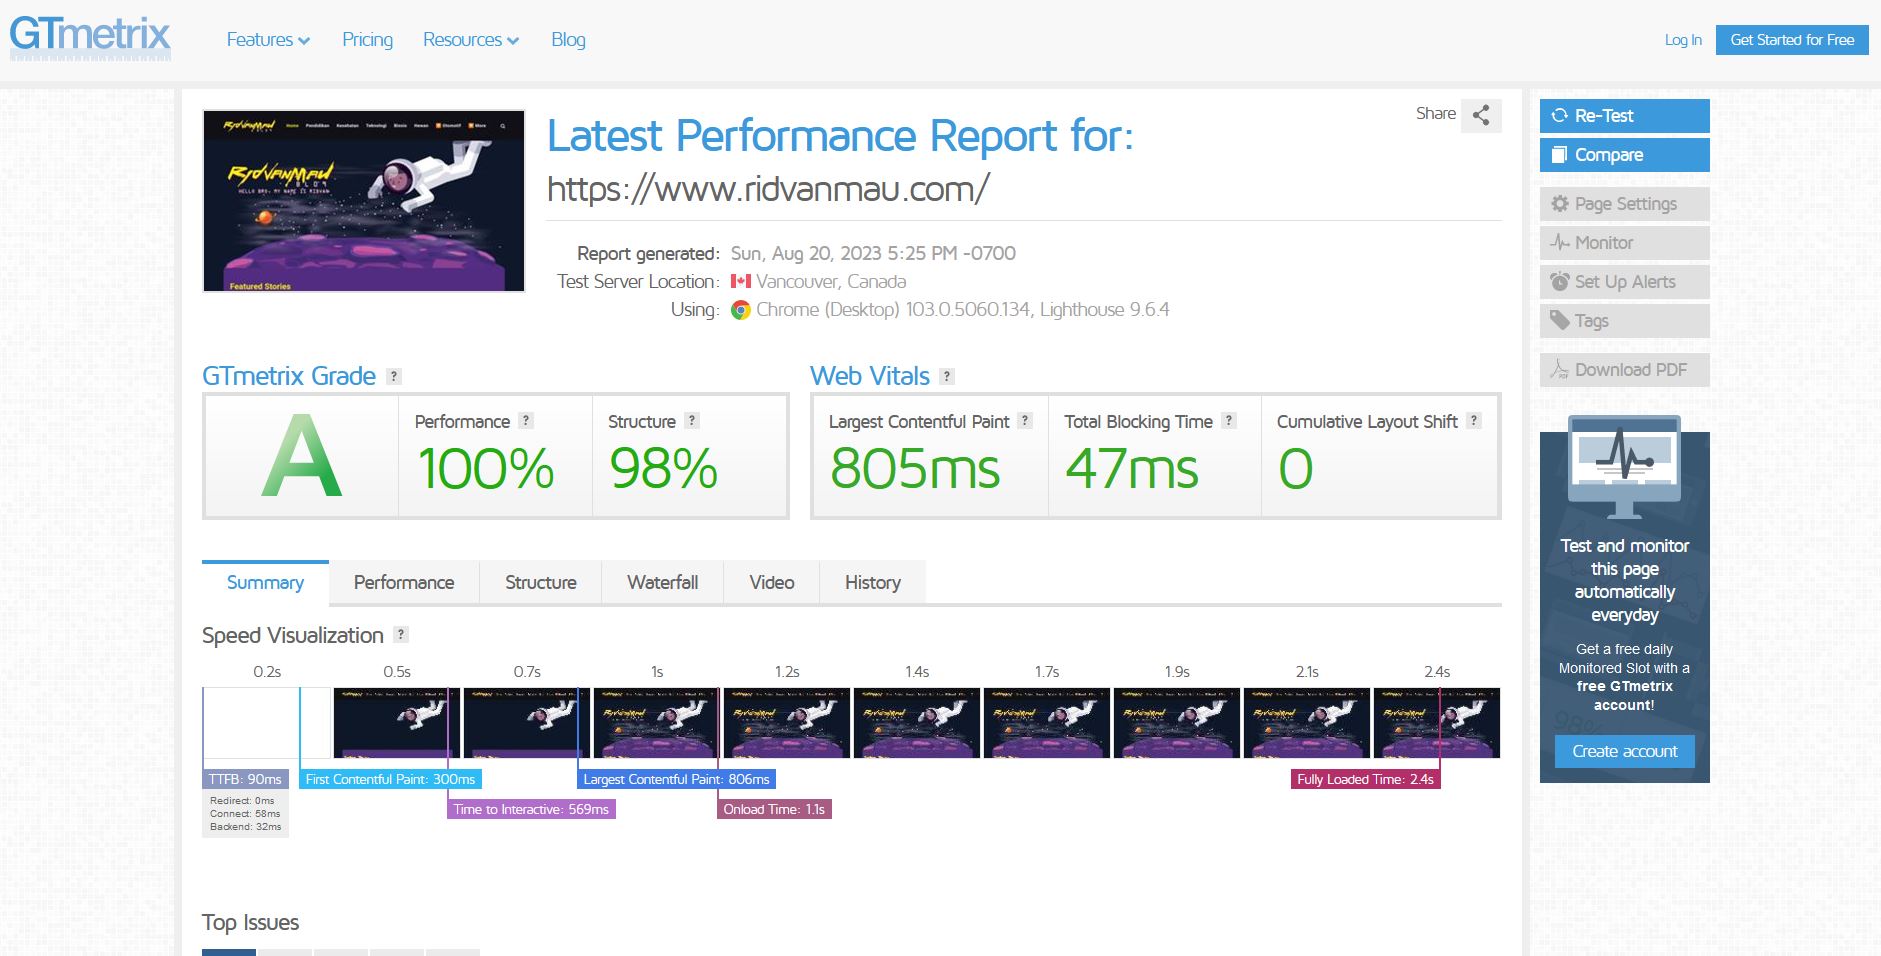This screenshot has height=956, width=1881.
Task: Switch to the History tab
Action: pyautogui.click(x=873, y=583)
